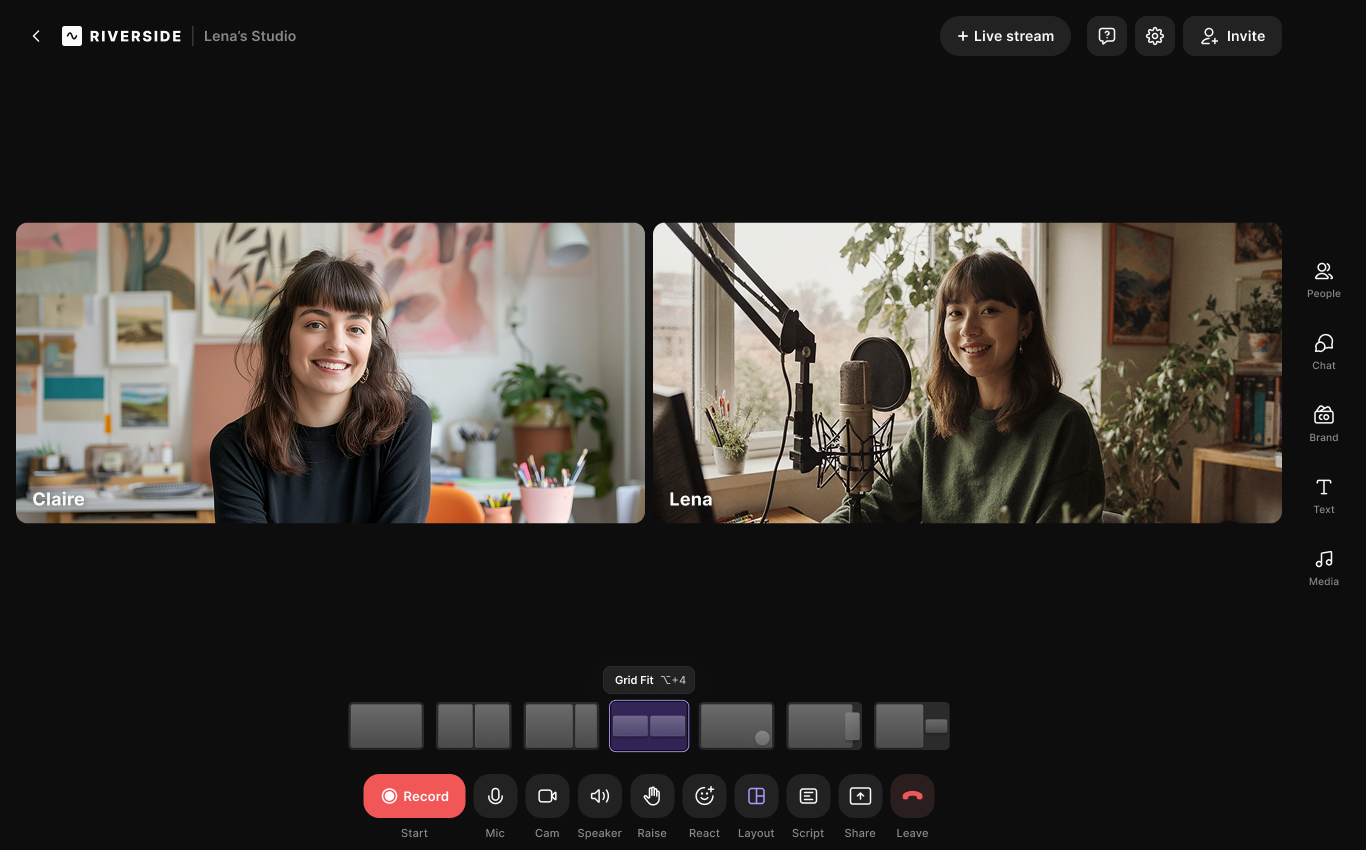The width and height of the screenshot is (1366, 850).
Task: Open the React emoji picker
Action: point(704,796)
